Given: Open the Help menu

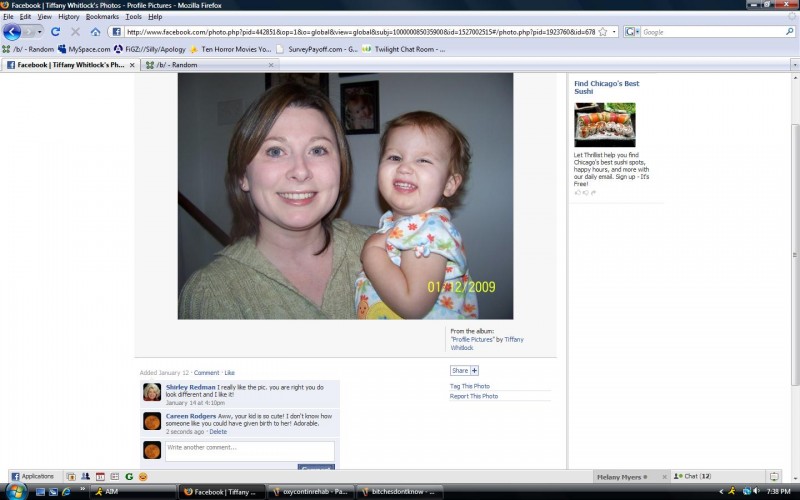Looking at the screenshot, I should pyautogui.click(x=155, y=16).
